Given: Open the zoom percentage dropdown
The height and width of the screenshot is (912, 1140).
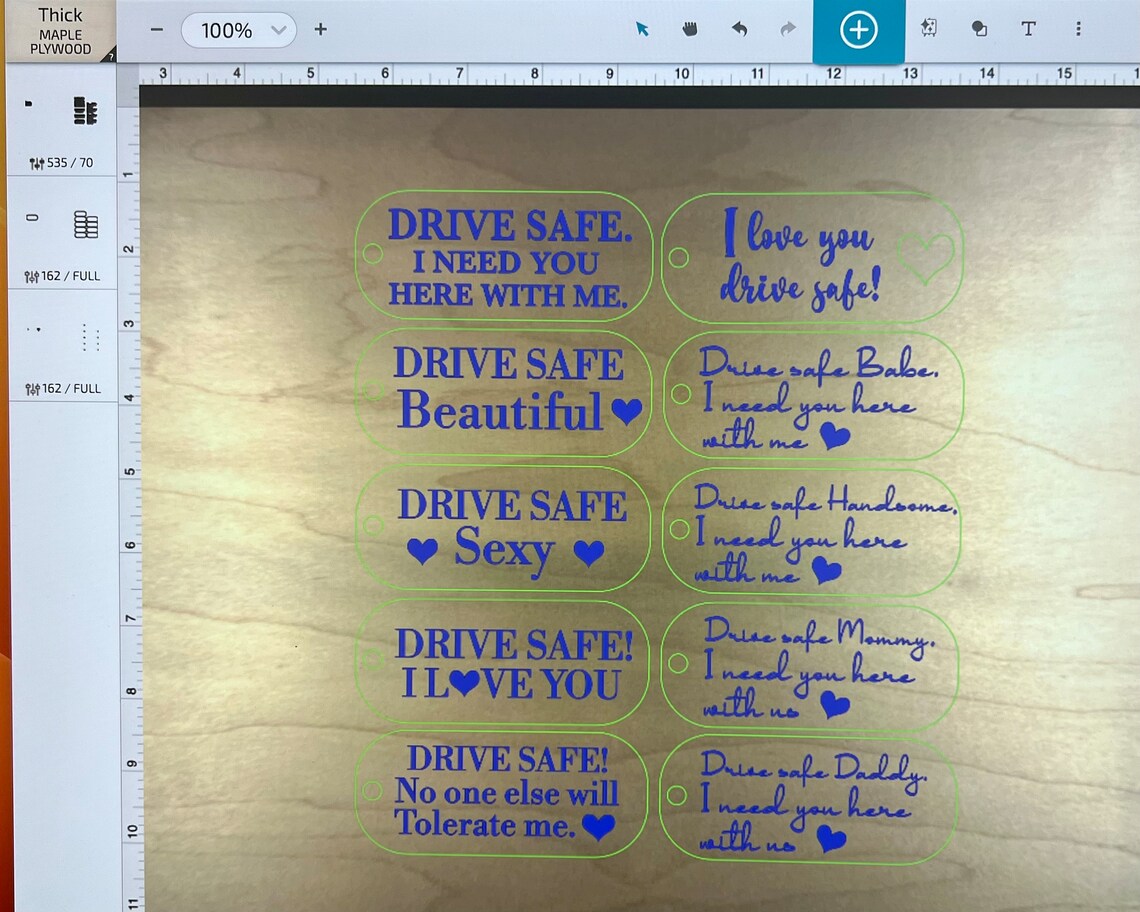Looking at the screenshot, I should click(239, 30).
